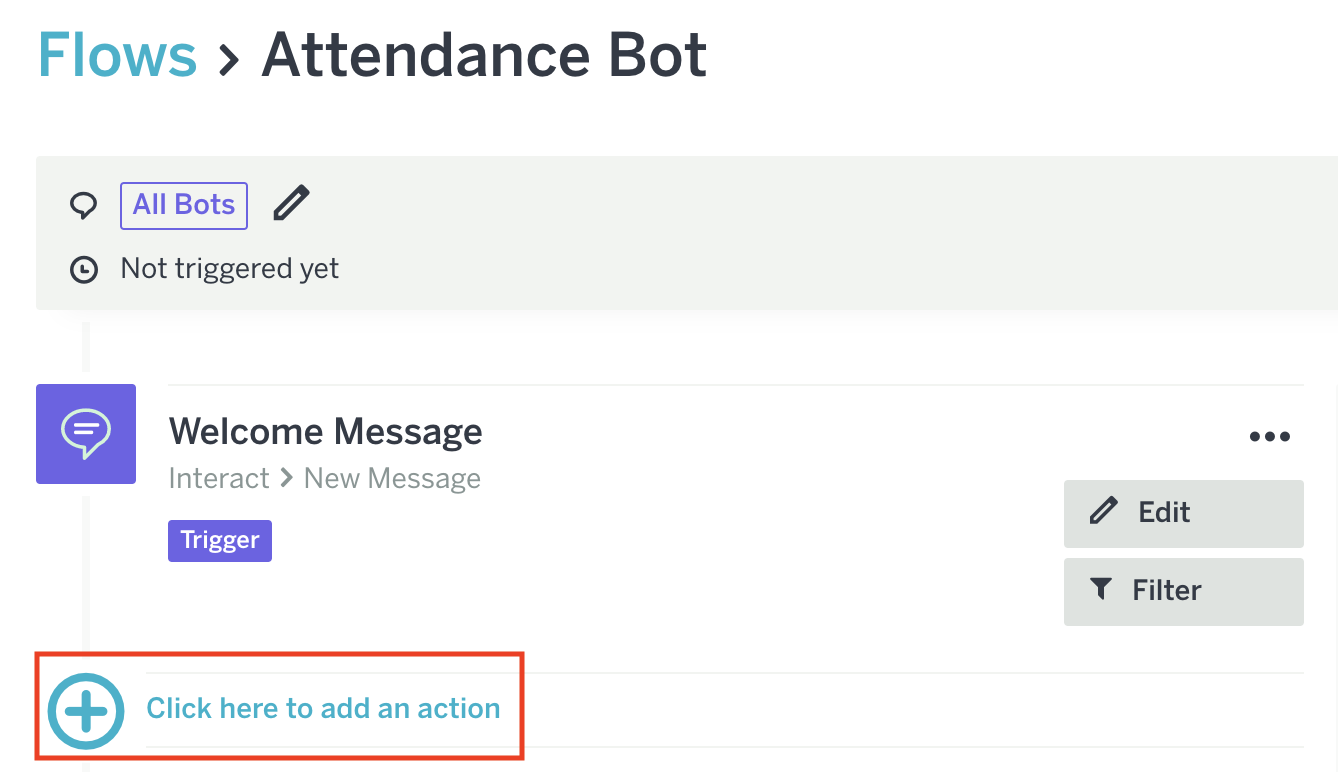Click the purple Welcome Message chat icon
The height and width of the screenshot is (772, 1338).
click(x=86, y=434)
